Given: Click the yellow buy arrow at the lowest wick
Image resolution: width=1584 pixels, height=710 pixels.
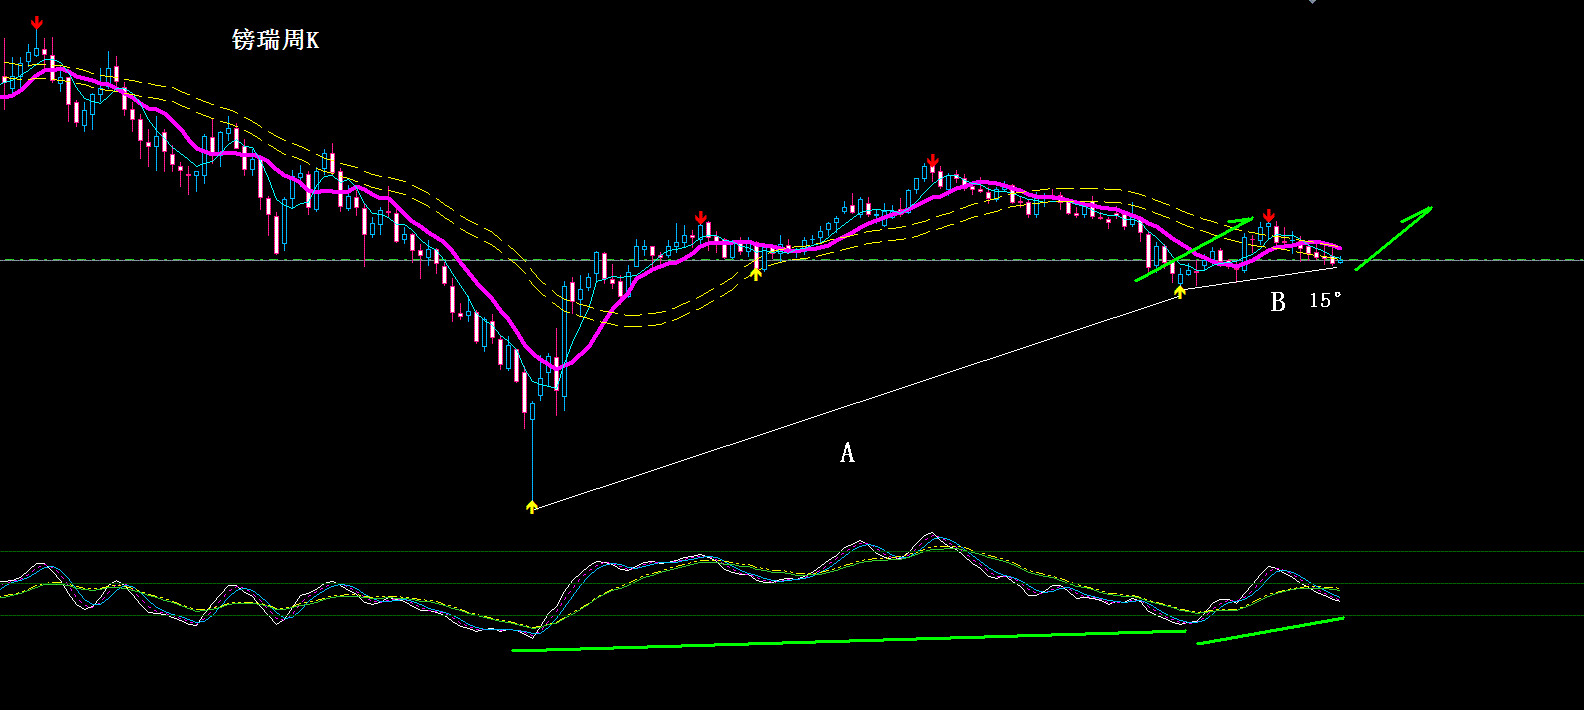Looking at the screenshot, I should pyautogui.click(x=532, y=507).
